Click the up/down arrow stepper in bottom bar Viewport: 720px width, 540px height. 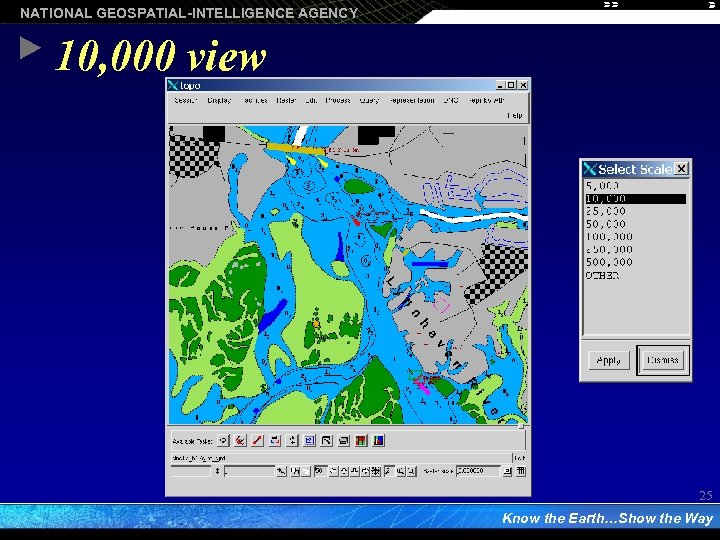pyautogui.click(x=217, y=471)
